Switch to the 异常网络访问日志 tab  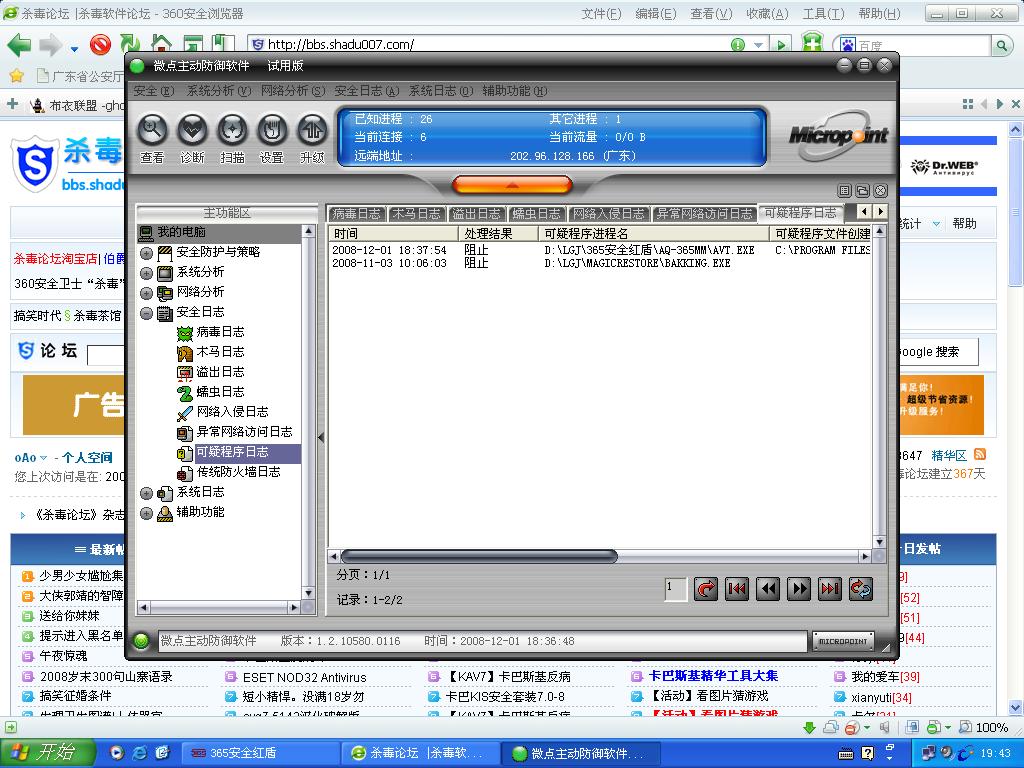704,214
